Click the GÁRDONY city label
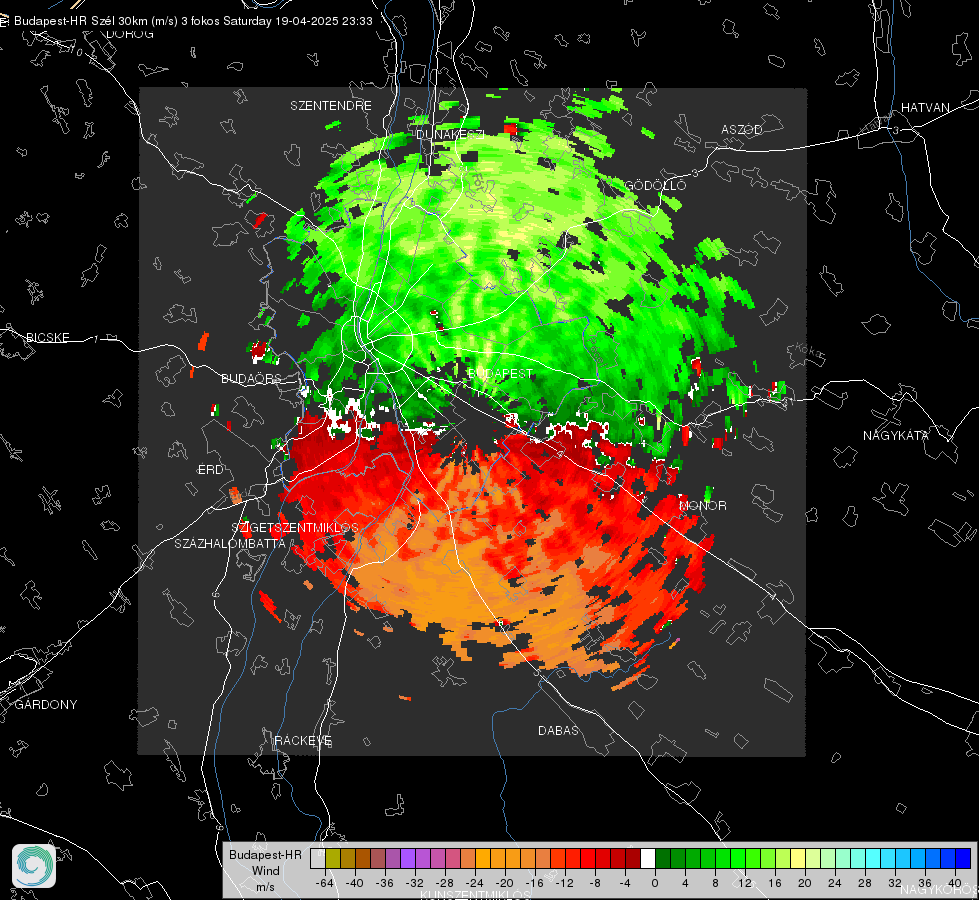Image resolution: width=979 pixels, height=900 pixels. tap(46, 705)
